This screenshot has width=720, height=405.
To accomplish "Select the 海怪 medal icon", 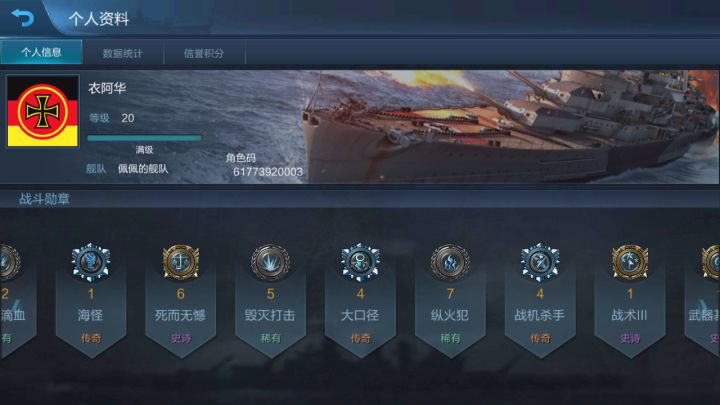I will pyautogui.click(x=91, y=262).
